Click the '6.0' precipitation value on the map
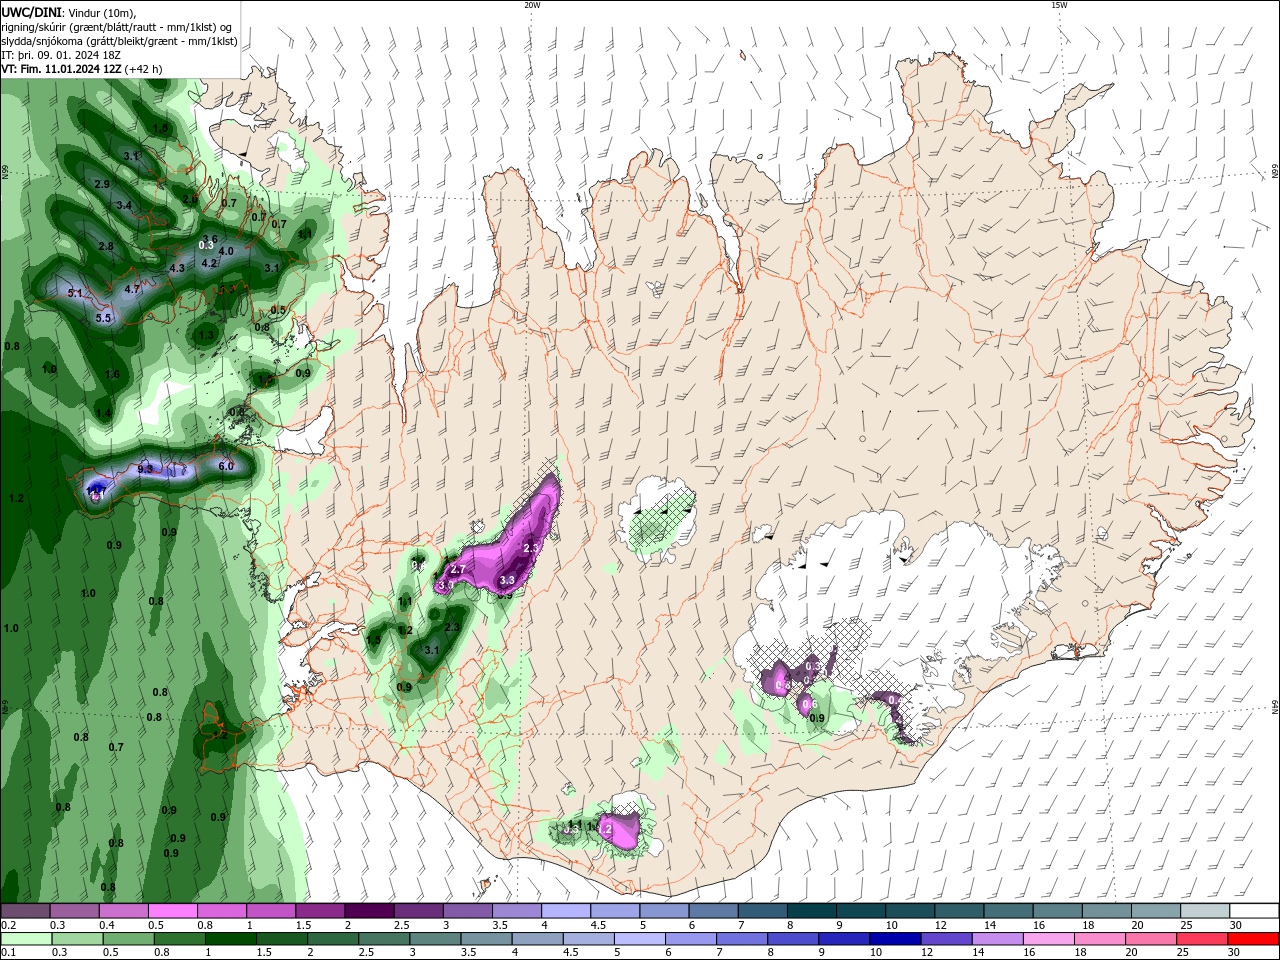The width and height of the screenshot is (1280, 960). coord(225,466)
